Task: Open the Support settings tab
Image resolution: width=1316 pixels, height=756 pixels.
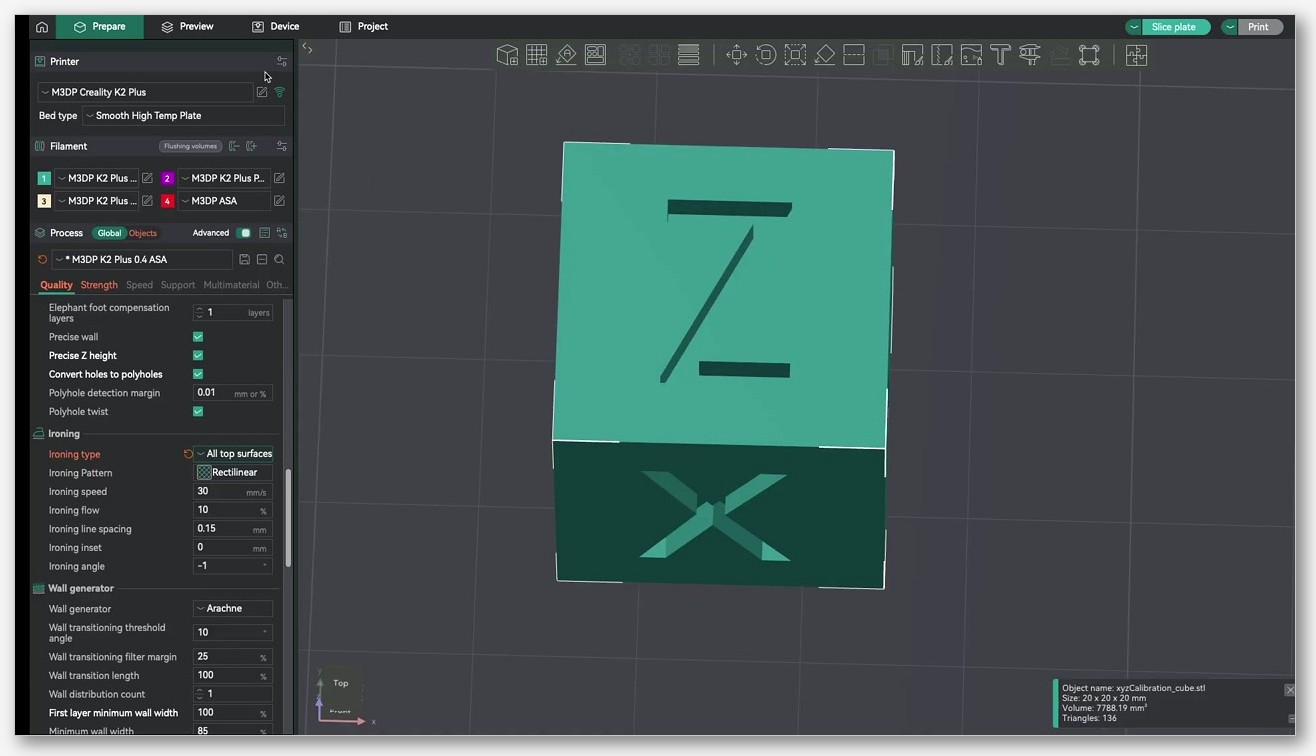Action: 178,285
